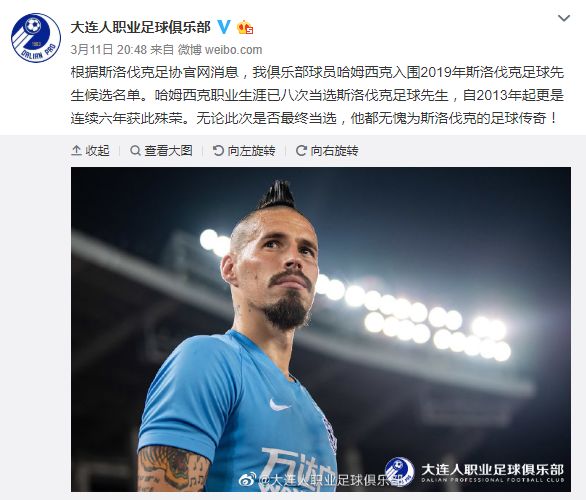This screenshot has height=500, width=586.
Task: Click the club logo watermark in photo corner
Action: click(x=399, y=472)
